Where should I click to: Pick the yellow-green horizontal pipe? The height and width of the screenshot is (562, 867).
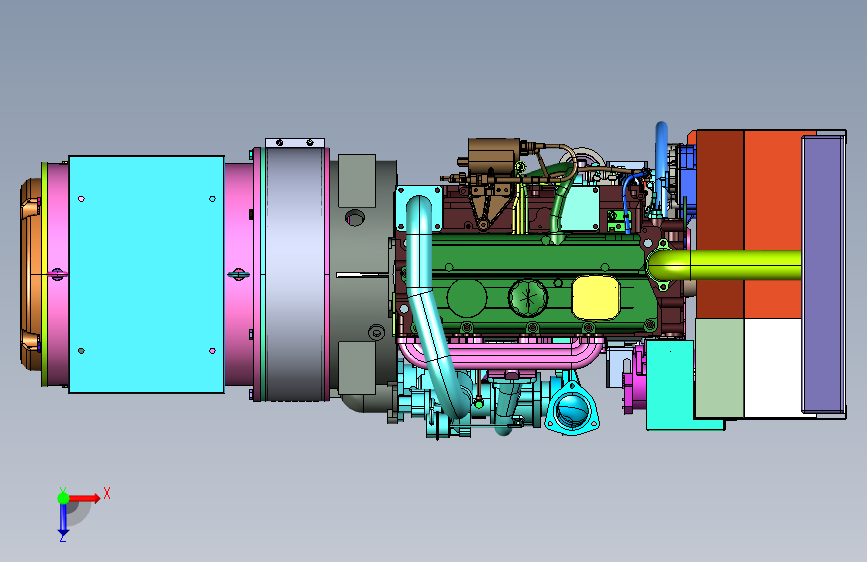point(724,264)
